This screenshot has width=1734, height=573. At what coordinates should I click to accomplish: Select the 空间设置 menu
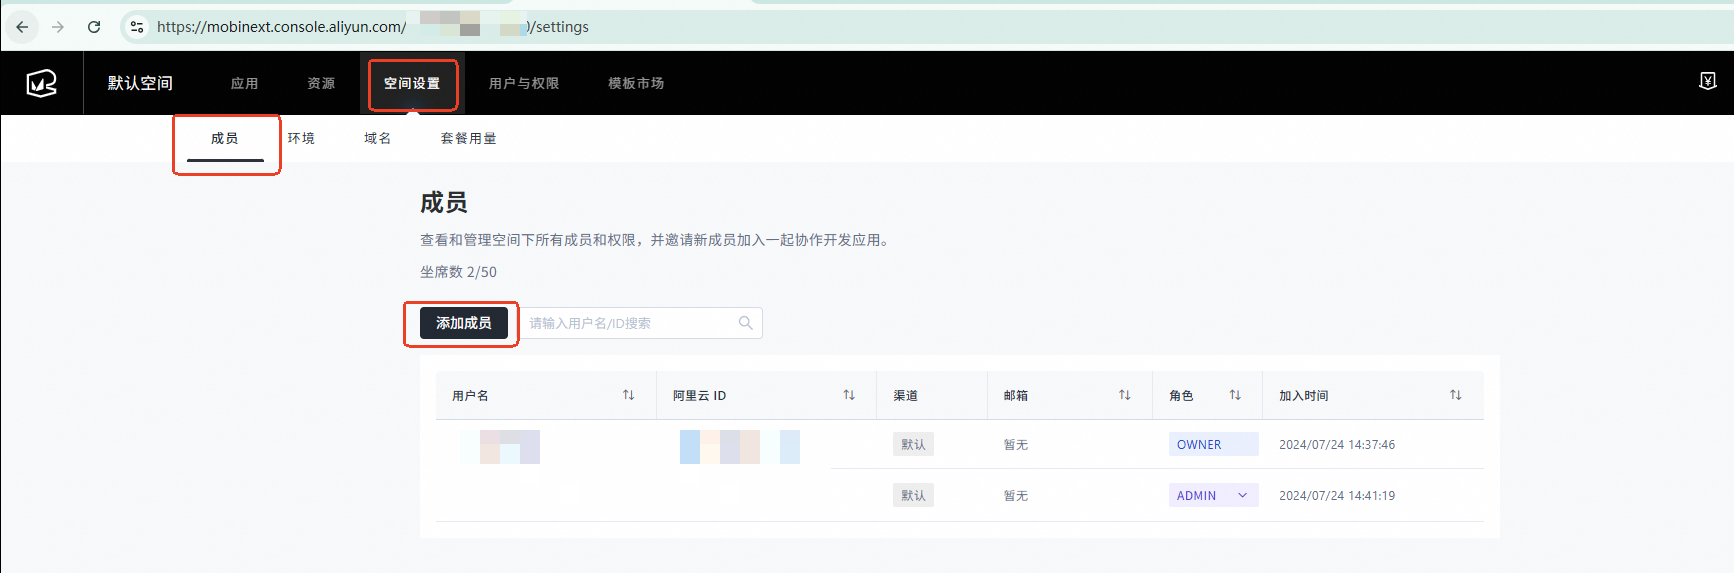click(412, 83)
